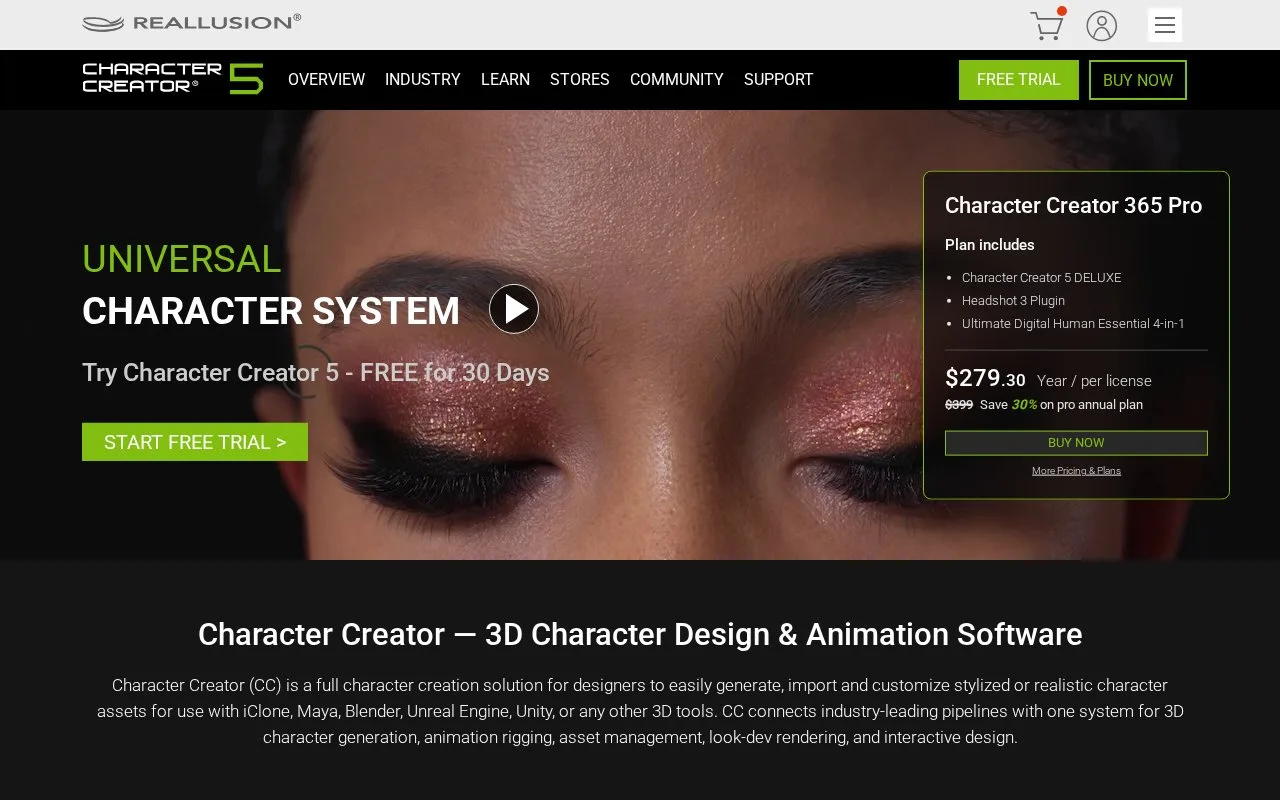Open the Industry menu
Image resolution: width=1280 pixels, height=800 pixels.
(423, 80)
